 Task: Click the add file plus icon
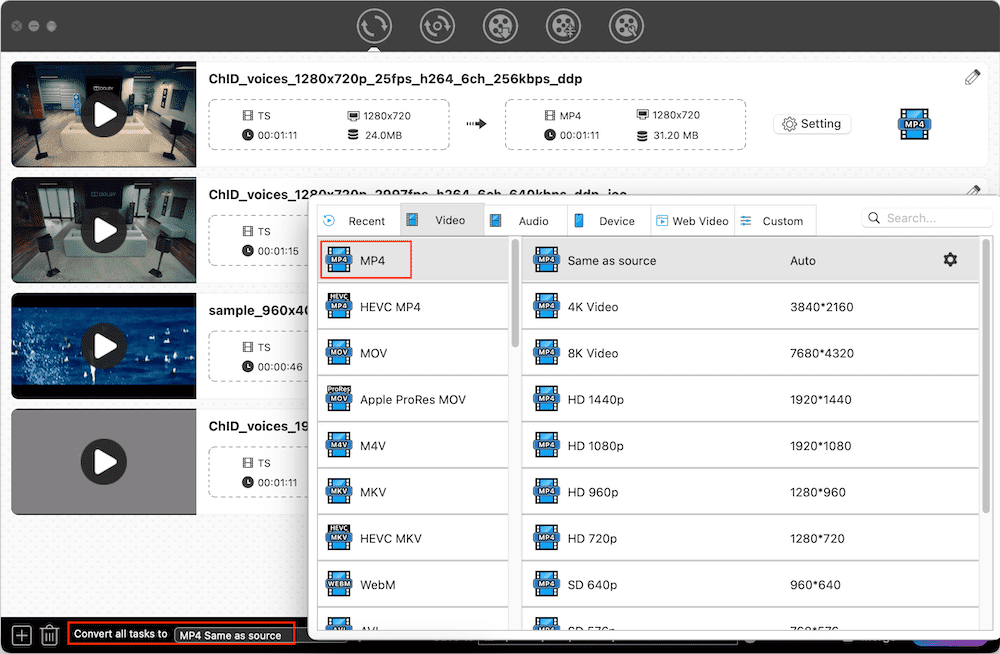tap(22, 635)
